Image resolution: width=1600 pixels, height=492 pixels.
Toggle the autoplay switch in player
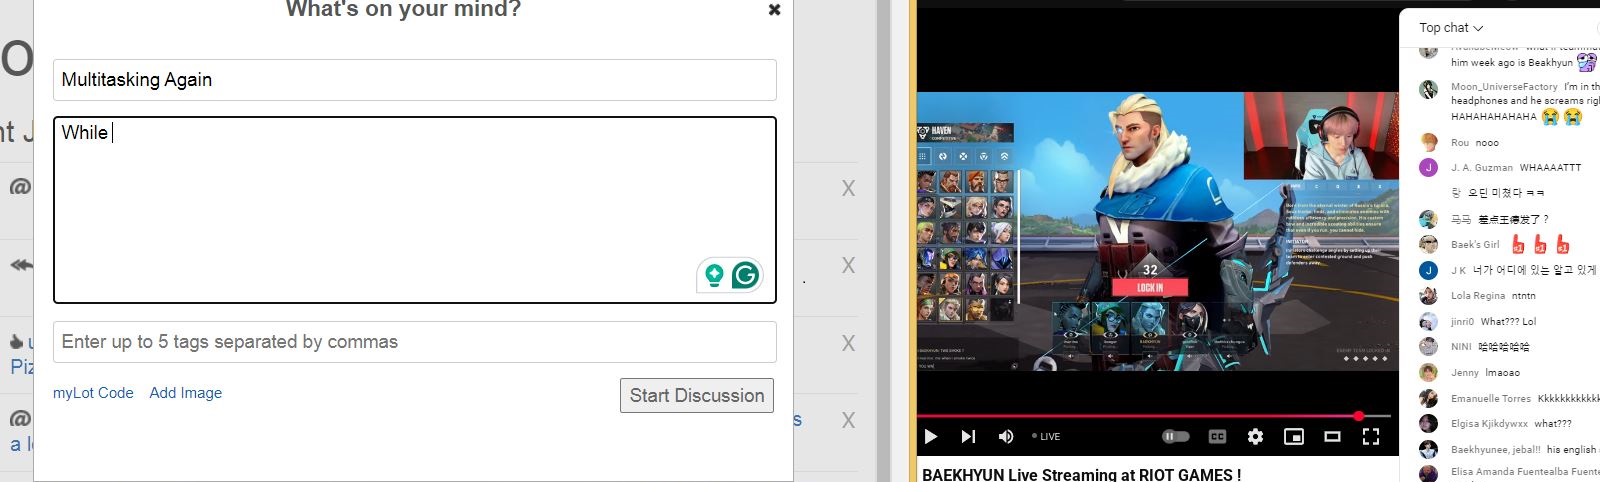(x=1176, y=436)
